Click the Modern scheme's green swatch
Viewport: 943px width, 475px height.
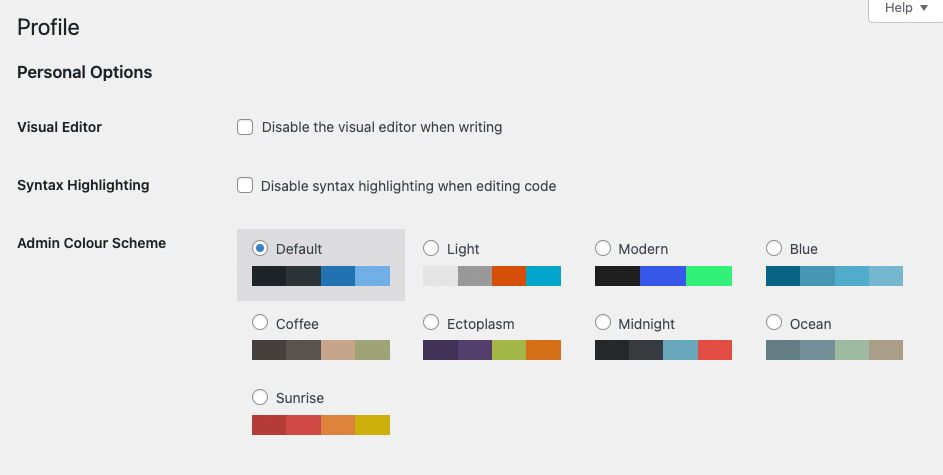[709, 276]
